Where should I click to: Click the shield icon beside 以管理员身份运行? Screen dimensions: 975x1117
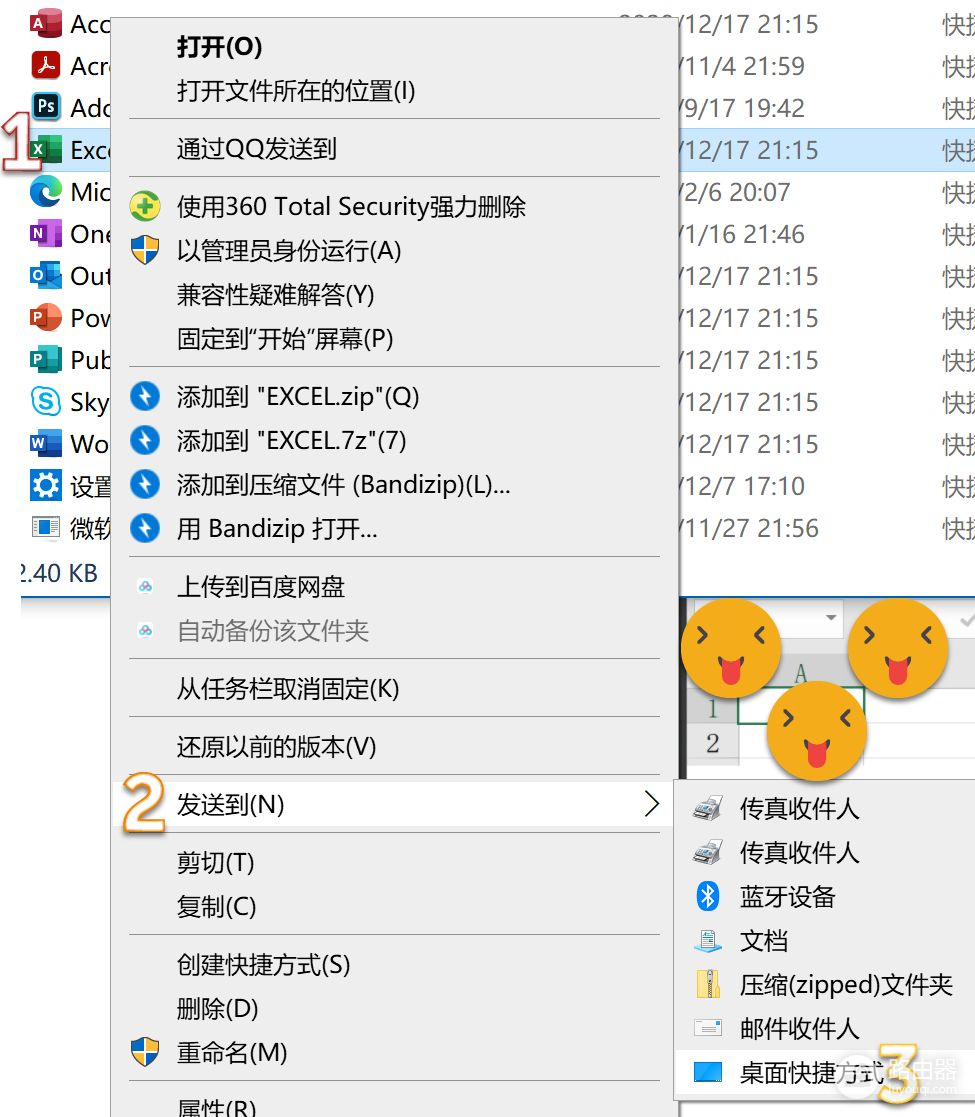click(145, 250)
